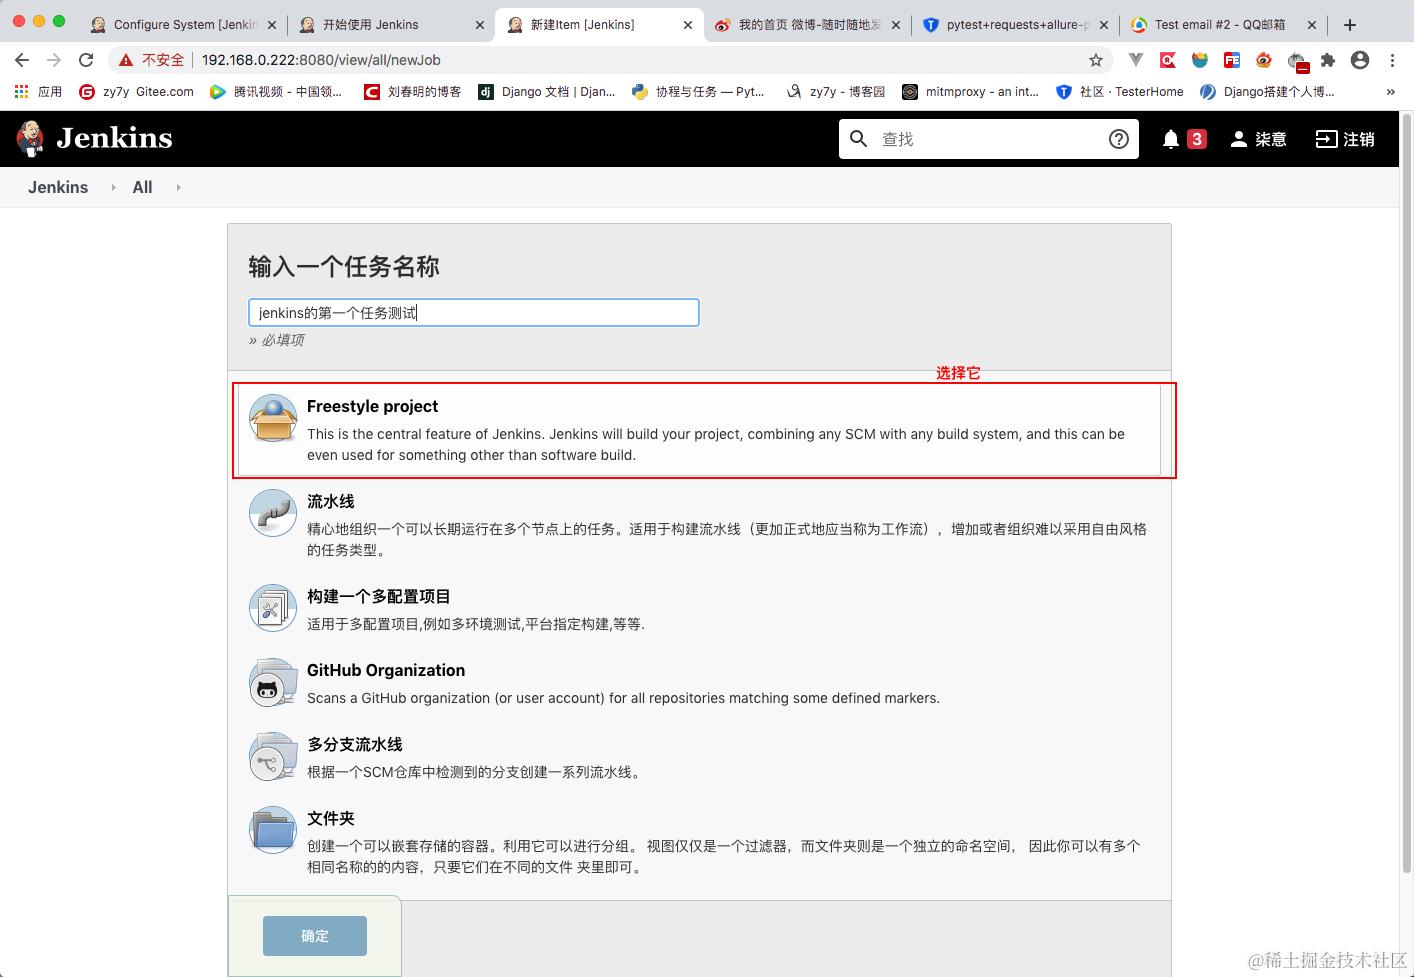The image size is (1414, 977).
Task: Select the 构建一个多配置项目 icon
Action: pos(273,608)
